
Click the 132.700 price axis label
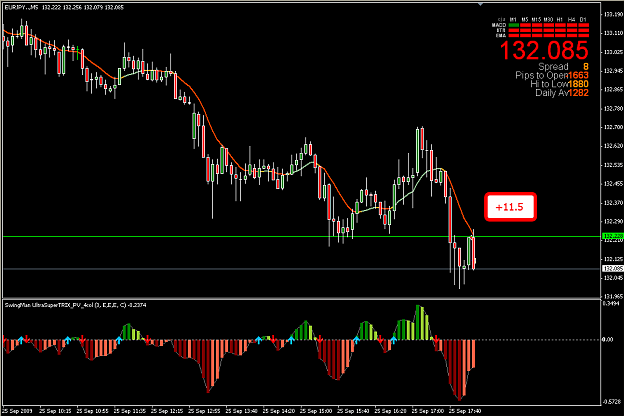coord(613,127)
